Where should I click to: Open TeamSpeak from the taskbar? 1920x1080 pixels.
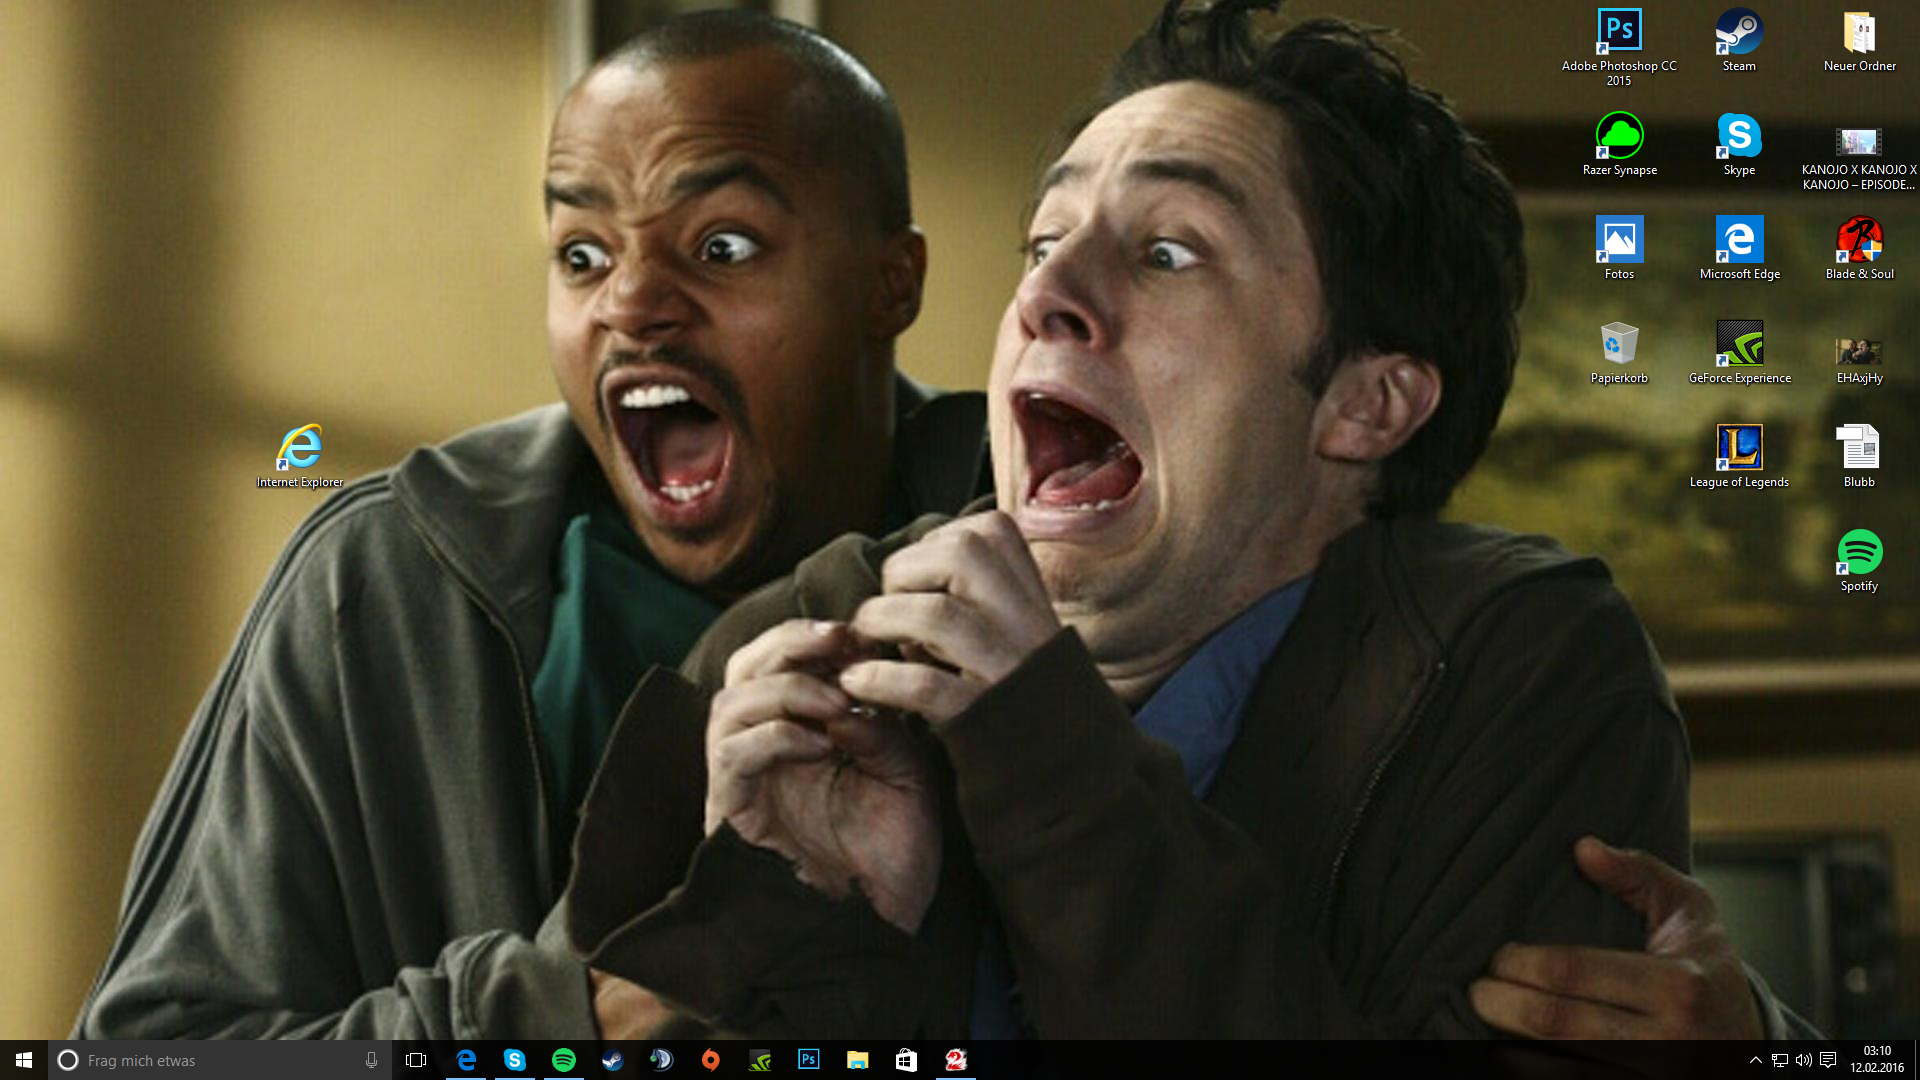point(662,1060)
